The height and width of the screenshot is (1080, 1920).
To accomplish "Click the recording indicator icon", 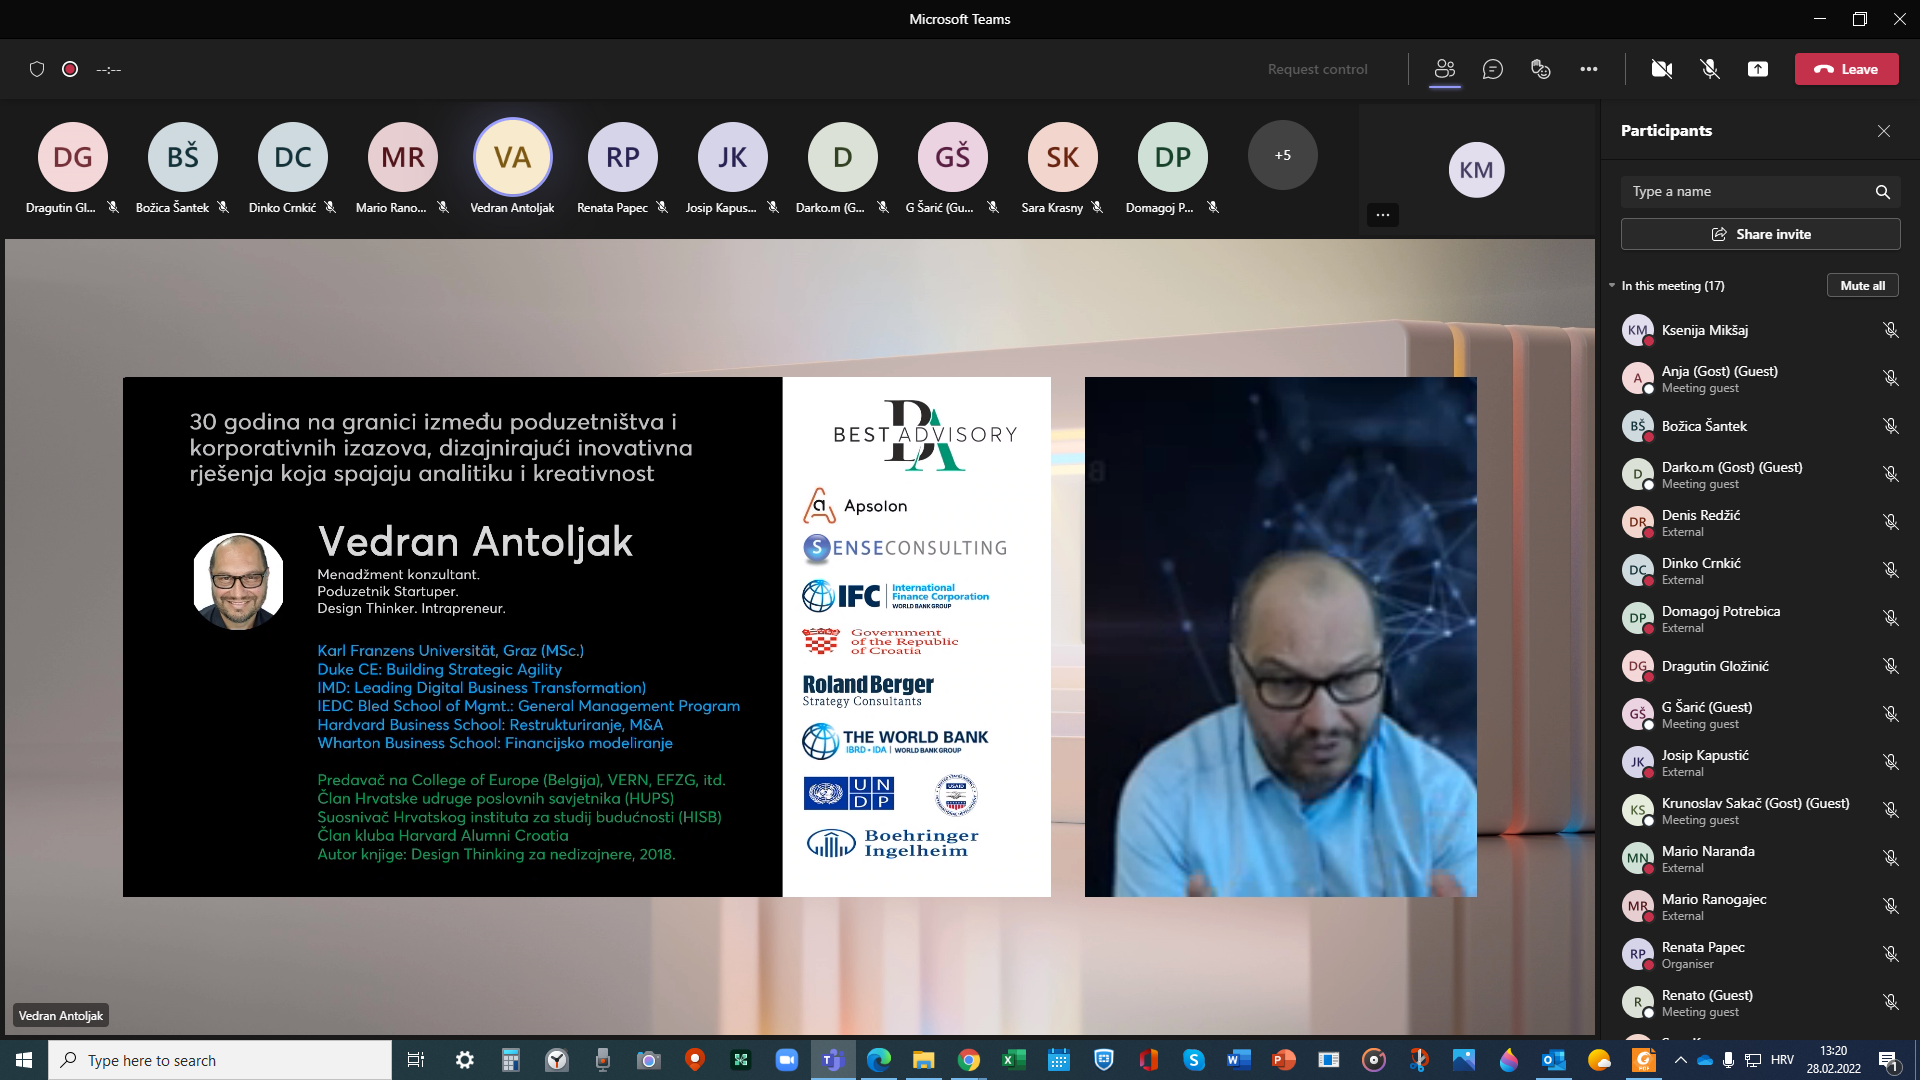I will click(70, 69).
